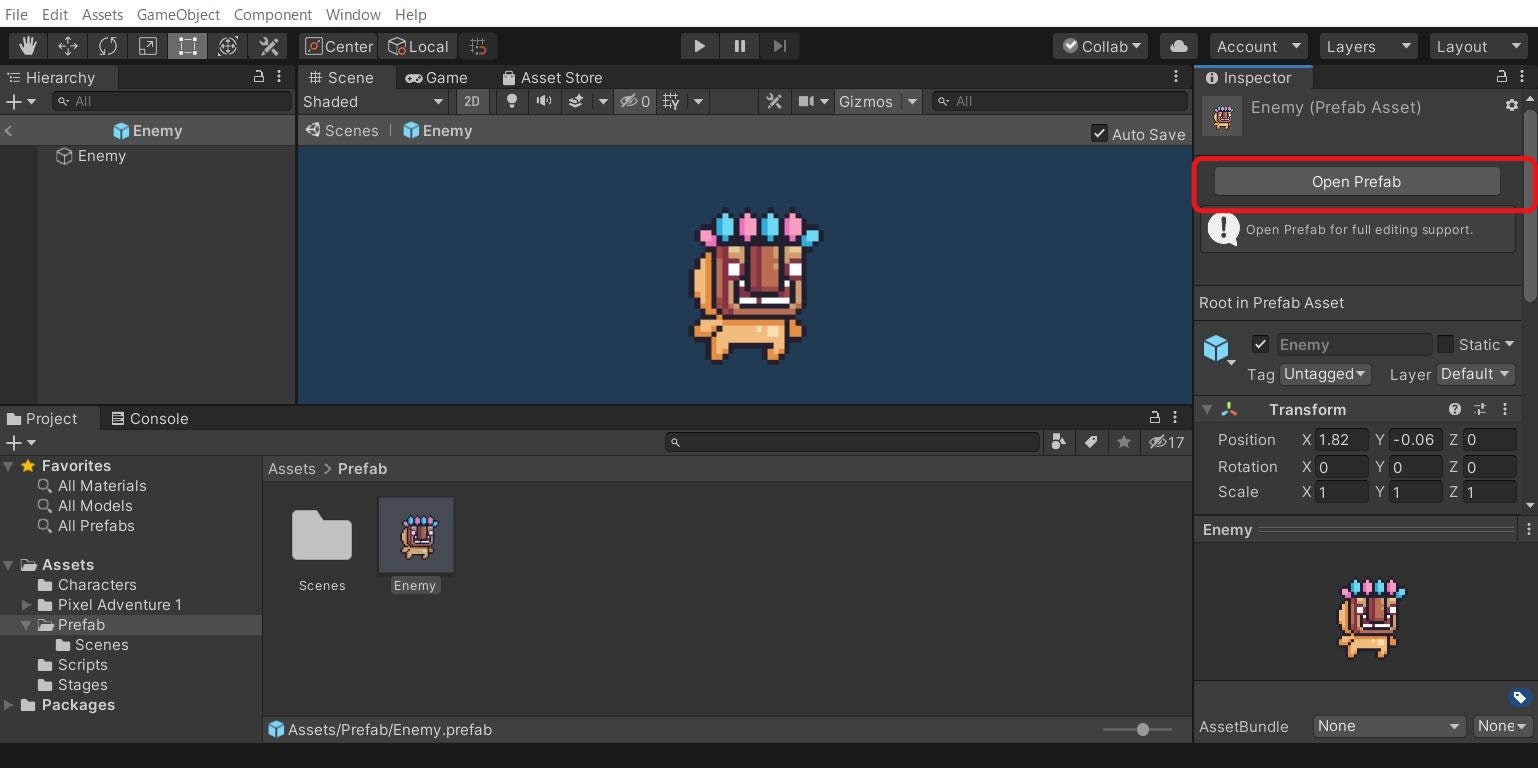Toggle Auto Save checkbox
Screen dimensions: 1538x768
point(1099,133)
